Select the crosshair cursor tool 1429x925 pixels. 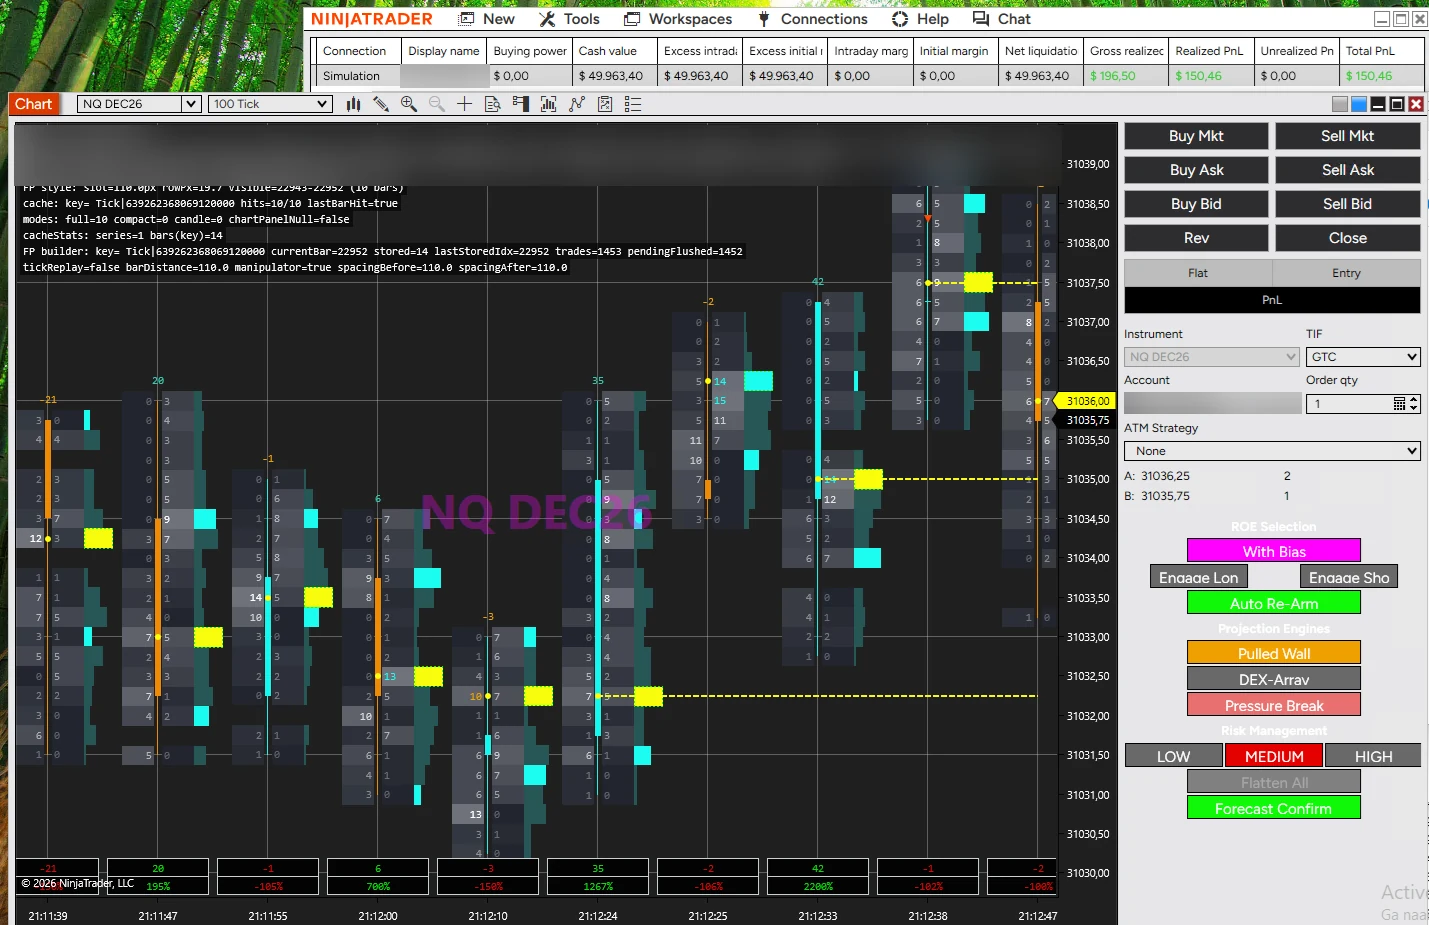click(465, 104)
